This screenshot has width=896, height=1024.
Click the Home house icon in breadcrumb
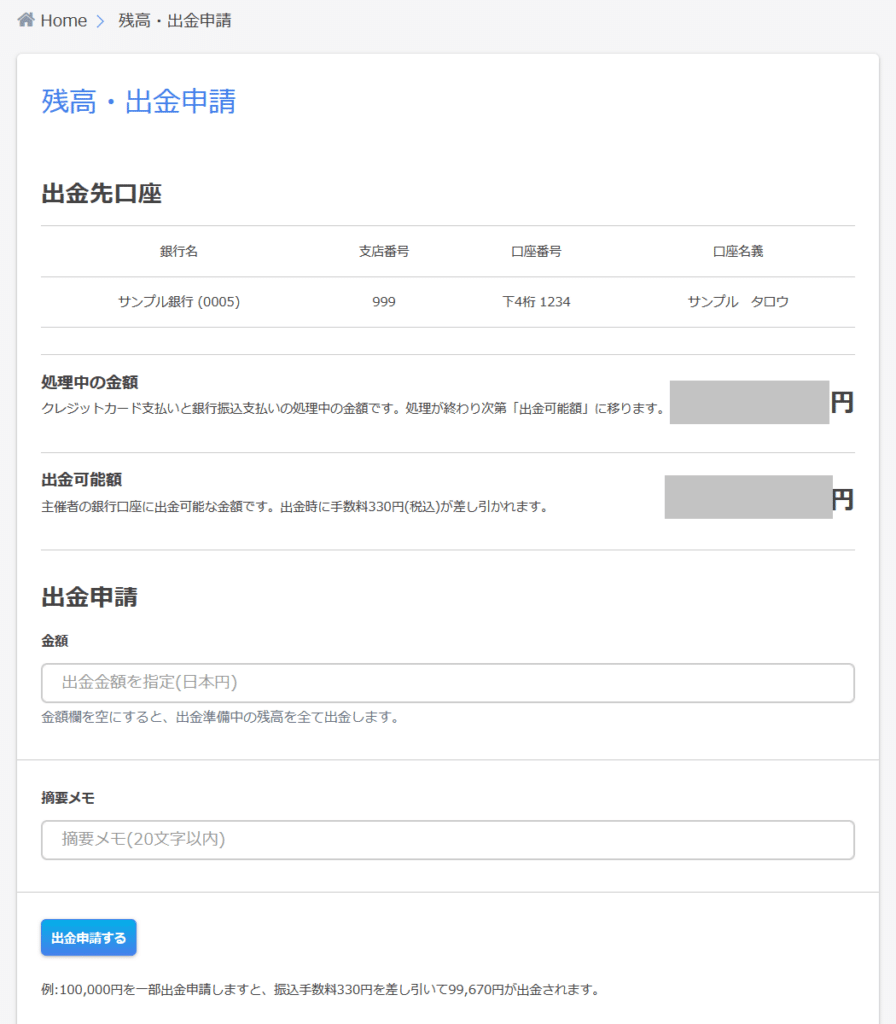pyautogui.click(x=26, y=20)
